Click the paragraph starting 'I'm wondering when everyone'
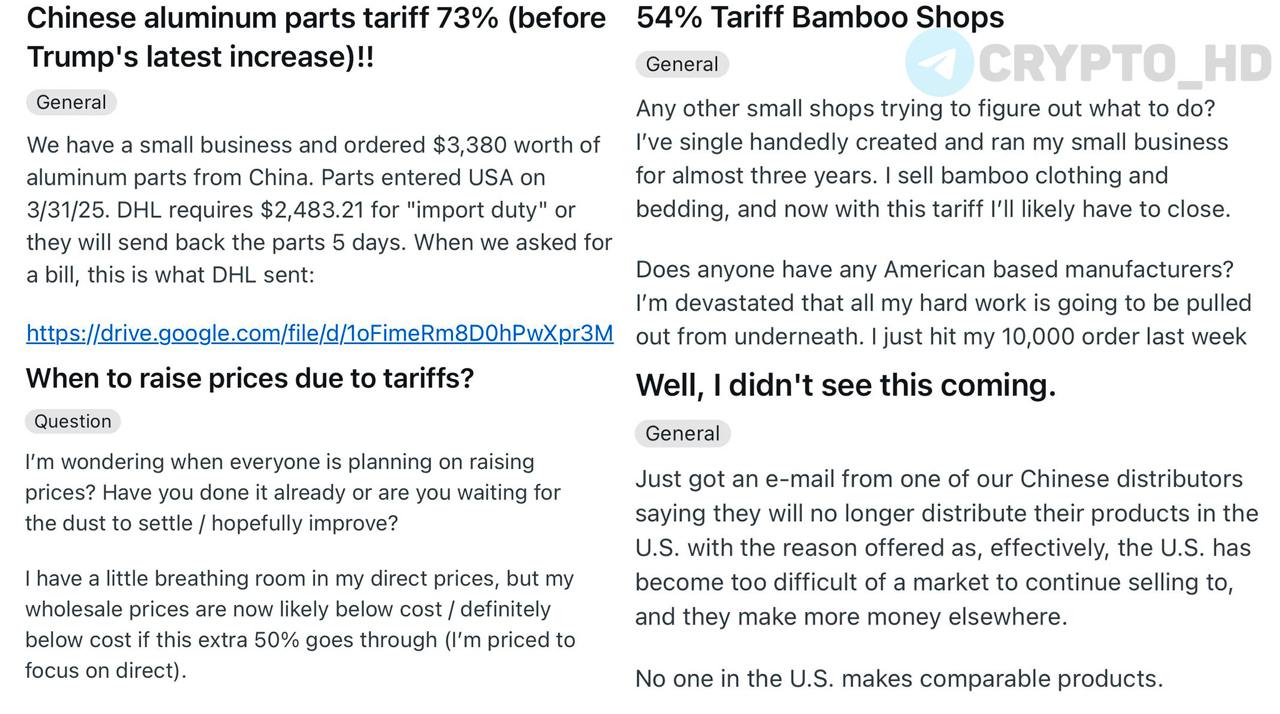 [293, 492]
